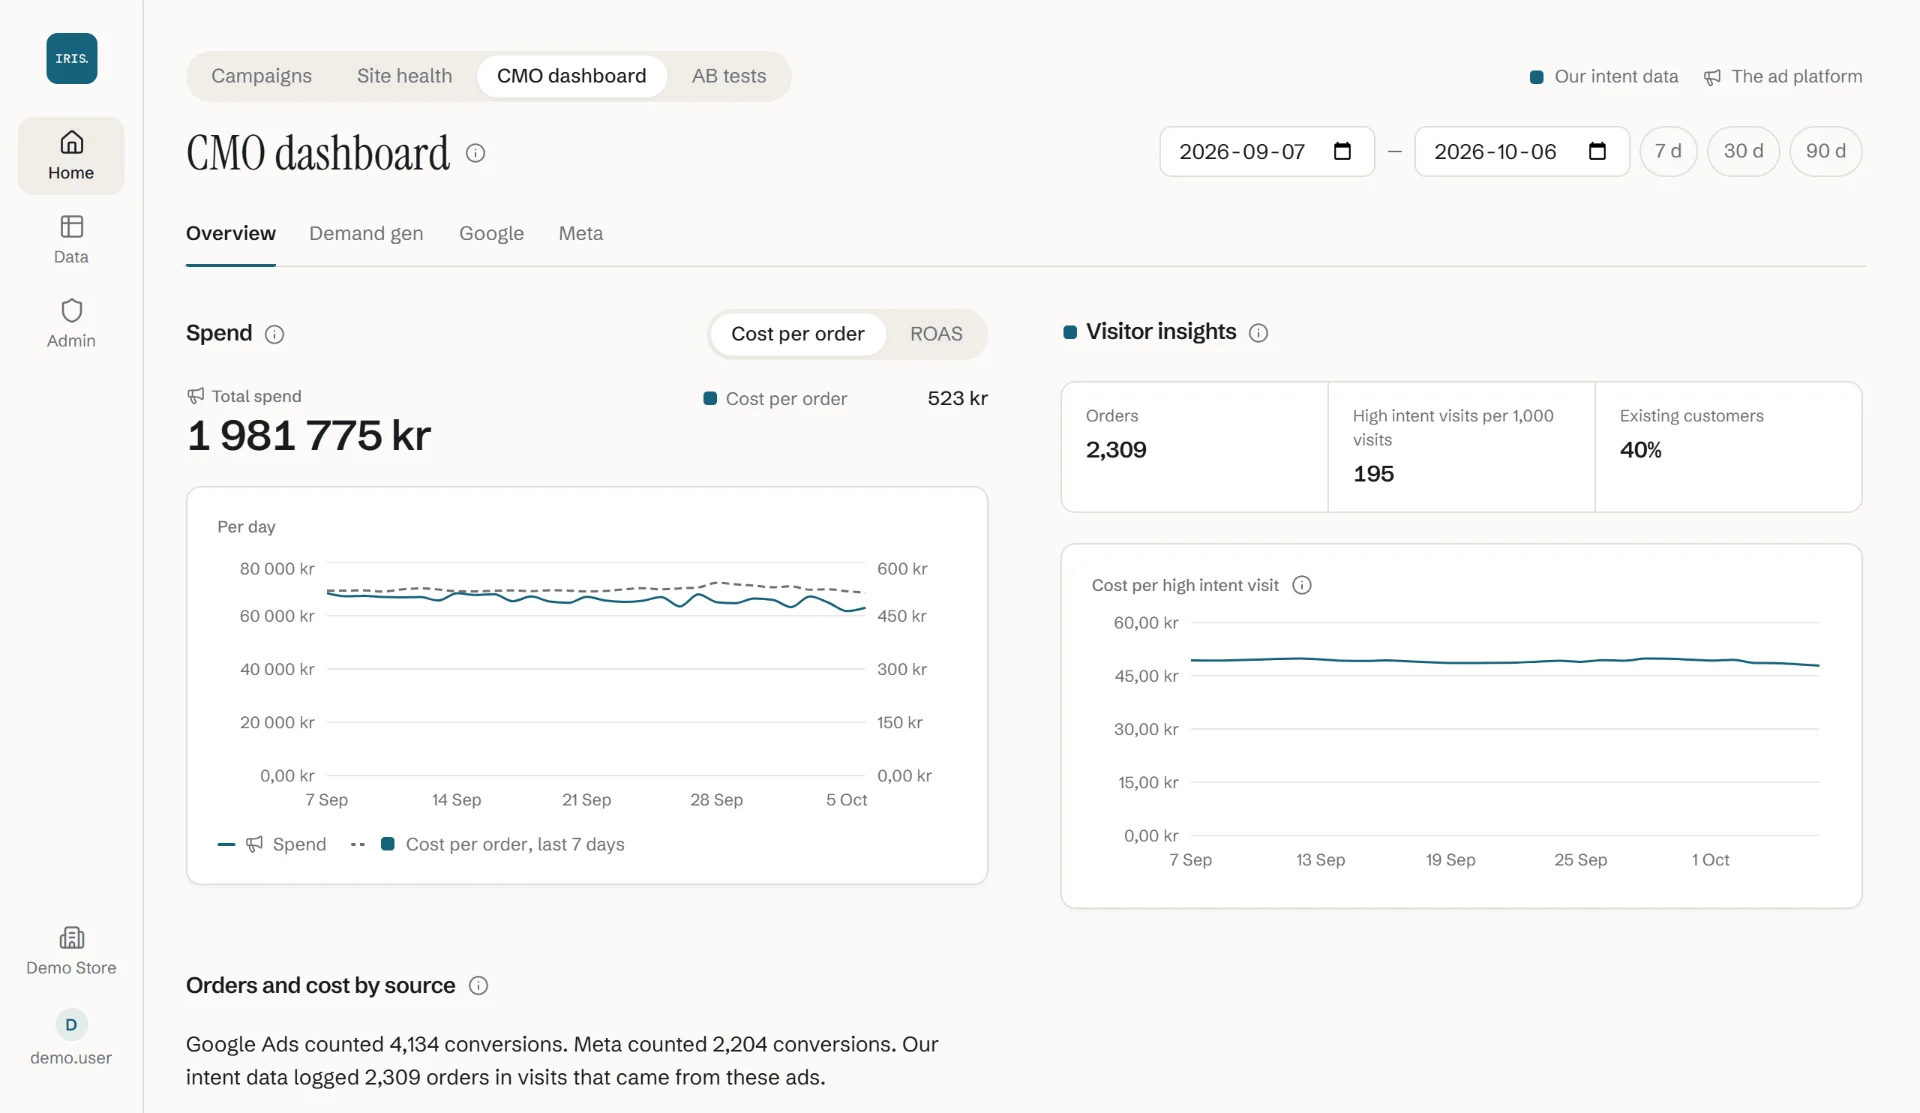
Task: Switch to the Site health tab
Action: point(404,76)
